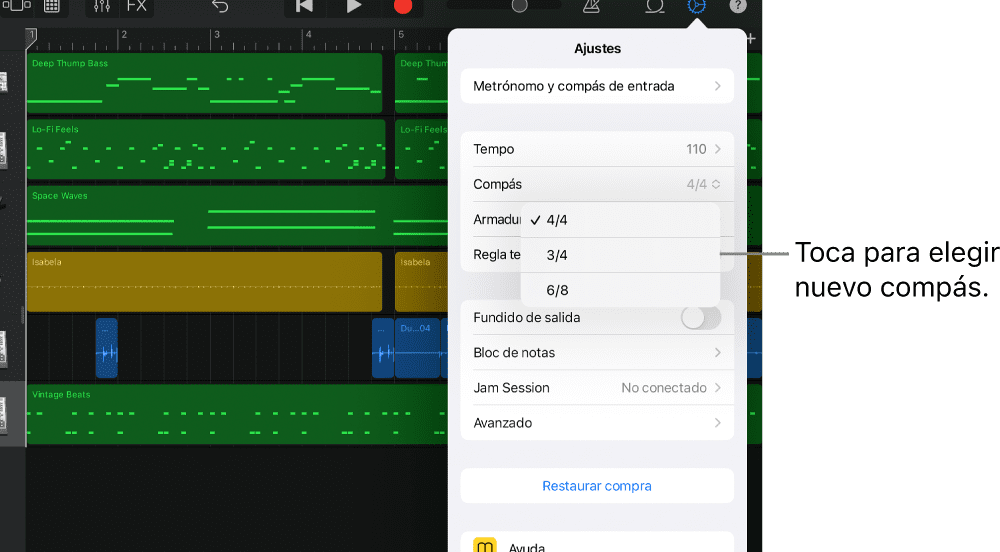Image resolution: width=1000 pixels, height=552 pixels.
Task: Open the Tempo setting showing 110
Action: click(x=597, y=149)
